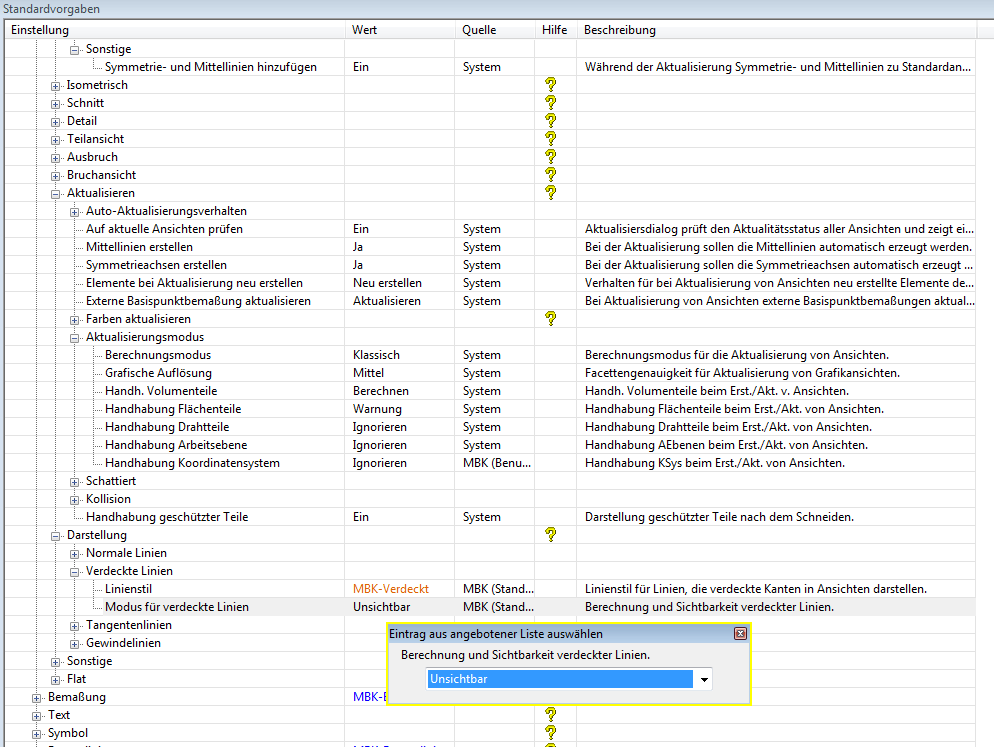Expand the Normale Linien node
994x747 pixels.
pyautogui.click(x=75, y=554)
